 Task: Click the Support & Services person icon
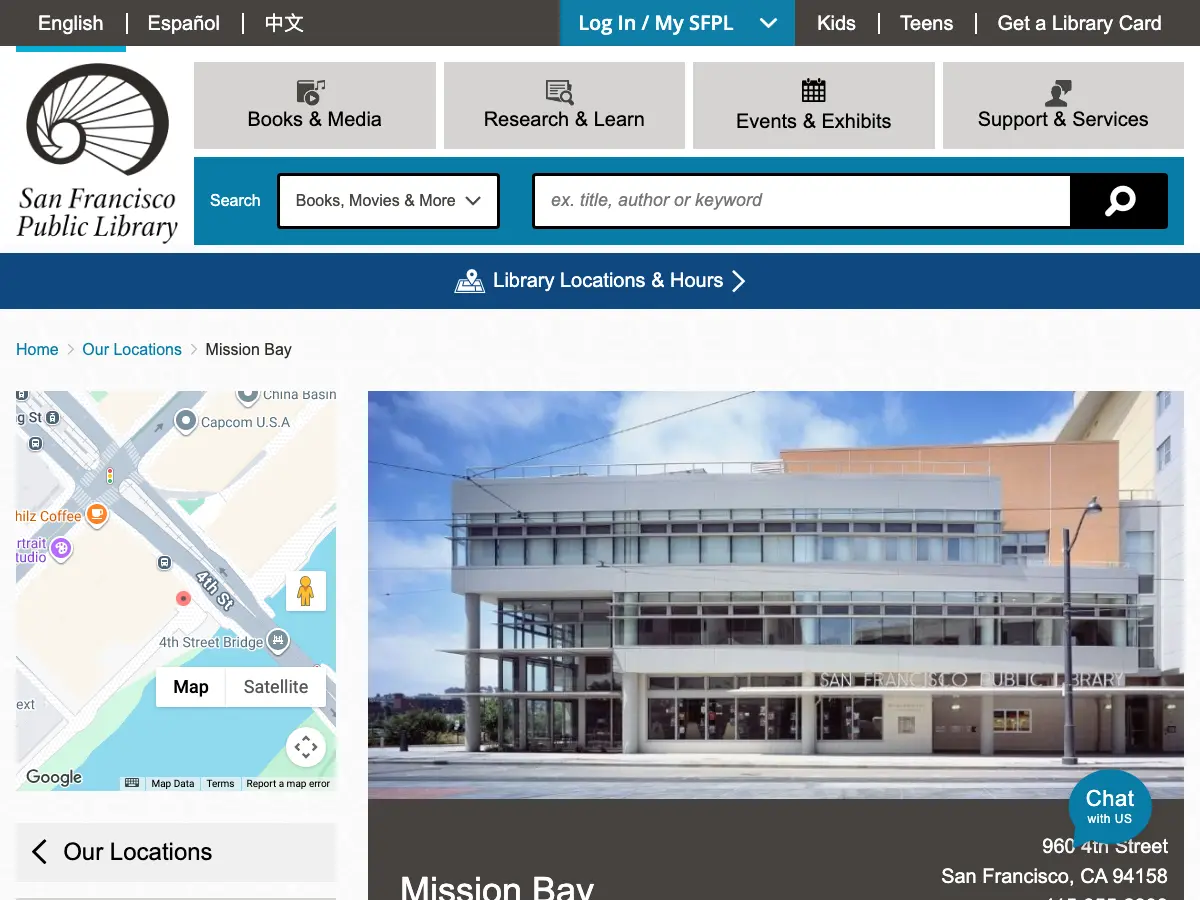pyautogui.click(x=1058, y=93)
